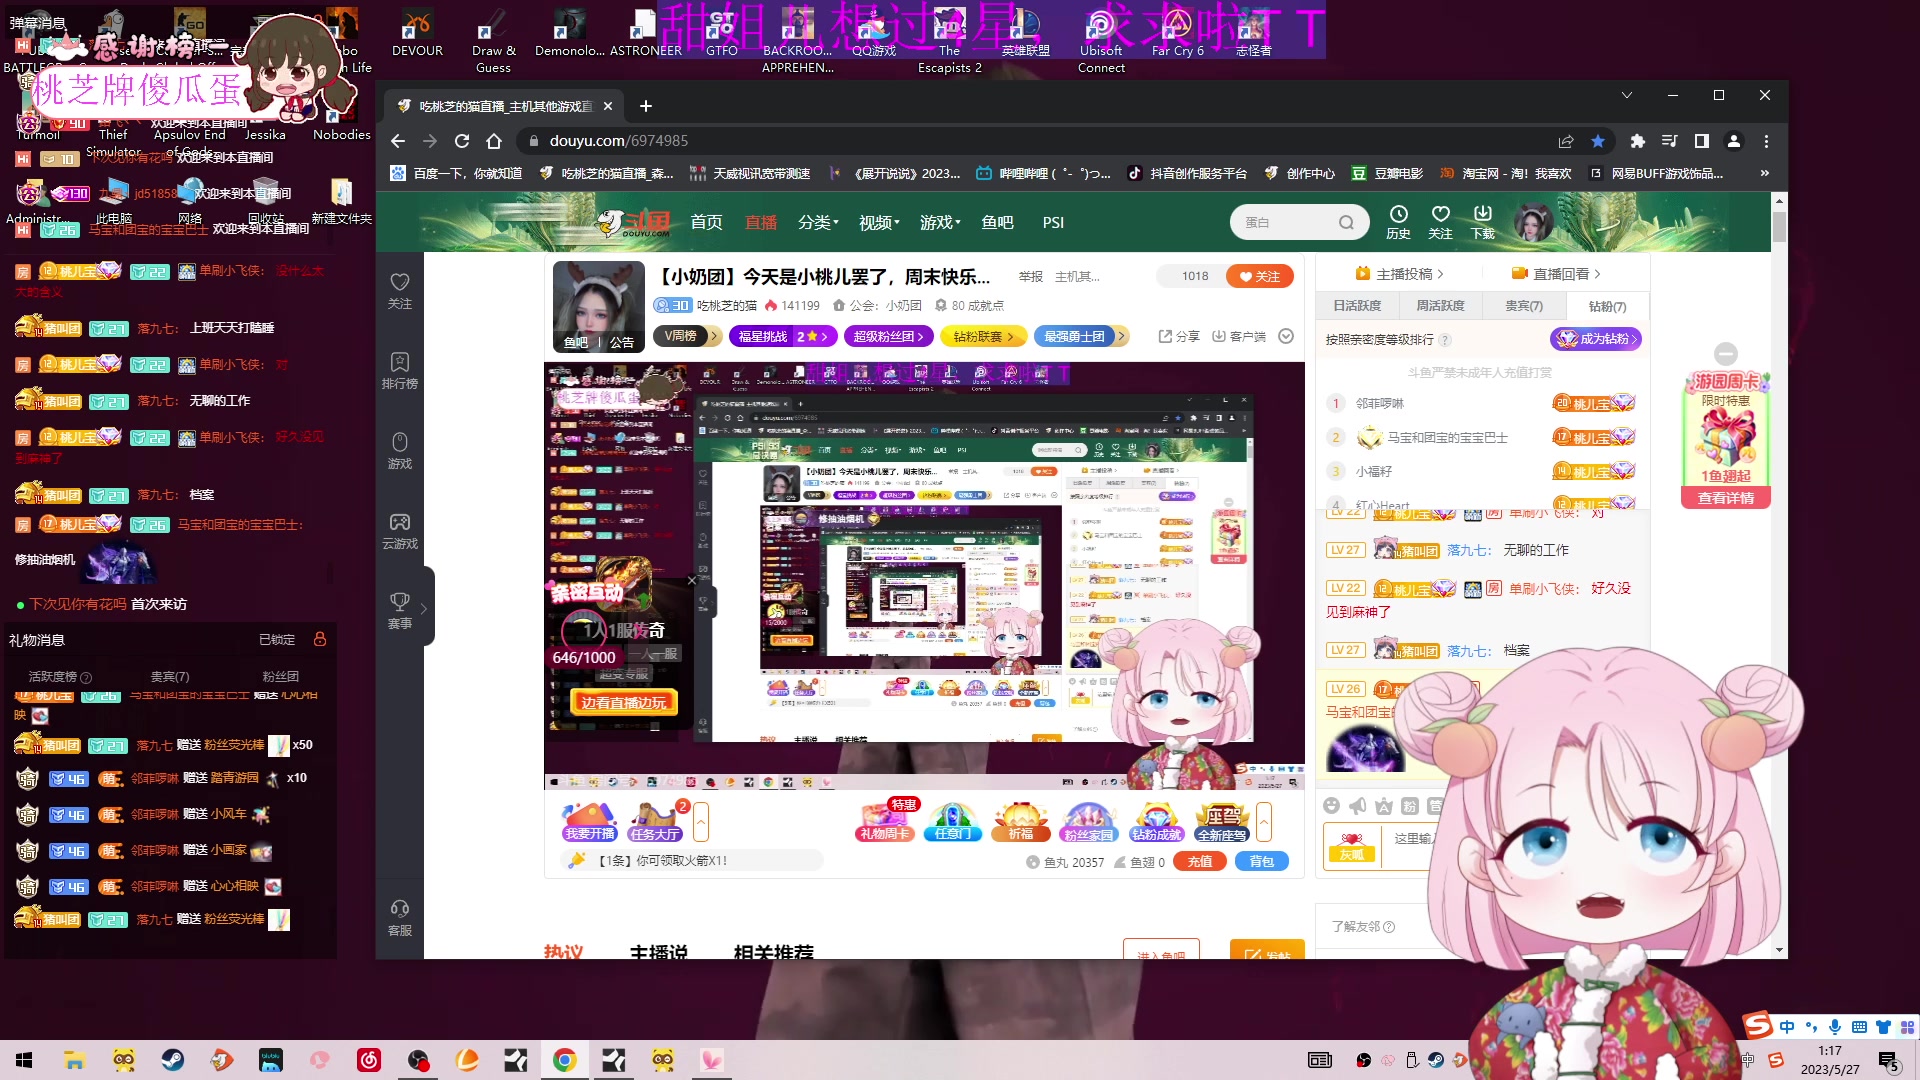Click 查看详情 on the 游园周卡 promo
The width and height of the screenshot is (1920, 1080).
[1726, 498]
